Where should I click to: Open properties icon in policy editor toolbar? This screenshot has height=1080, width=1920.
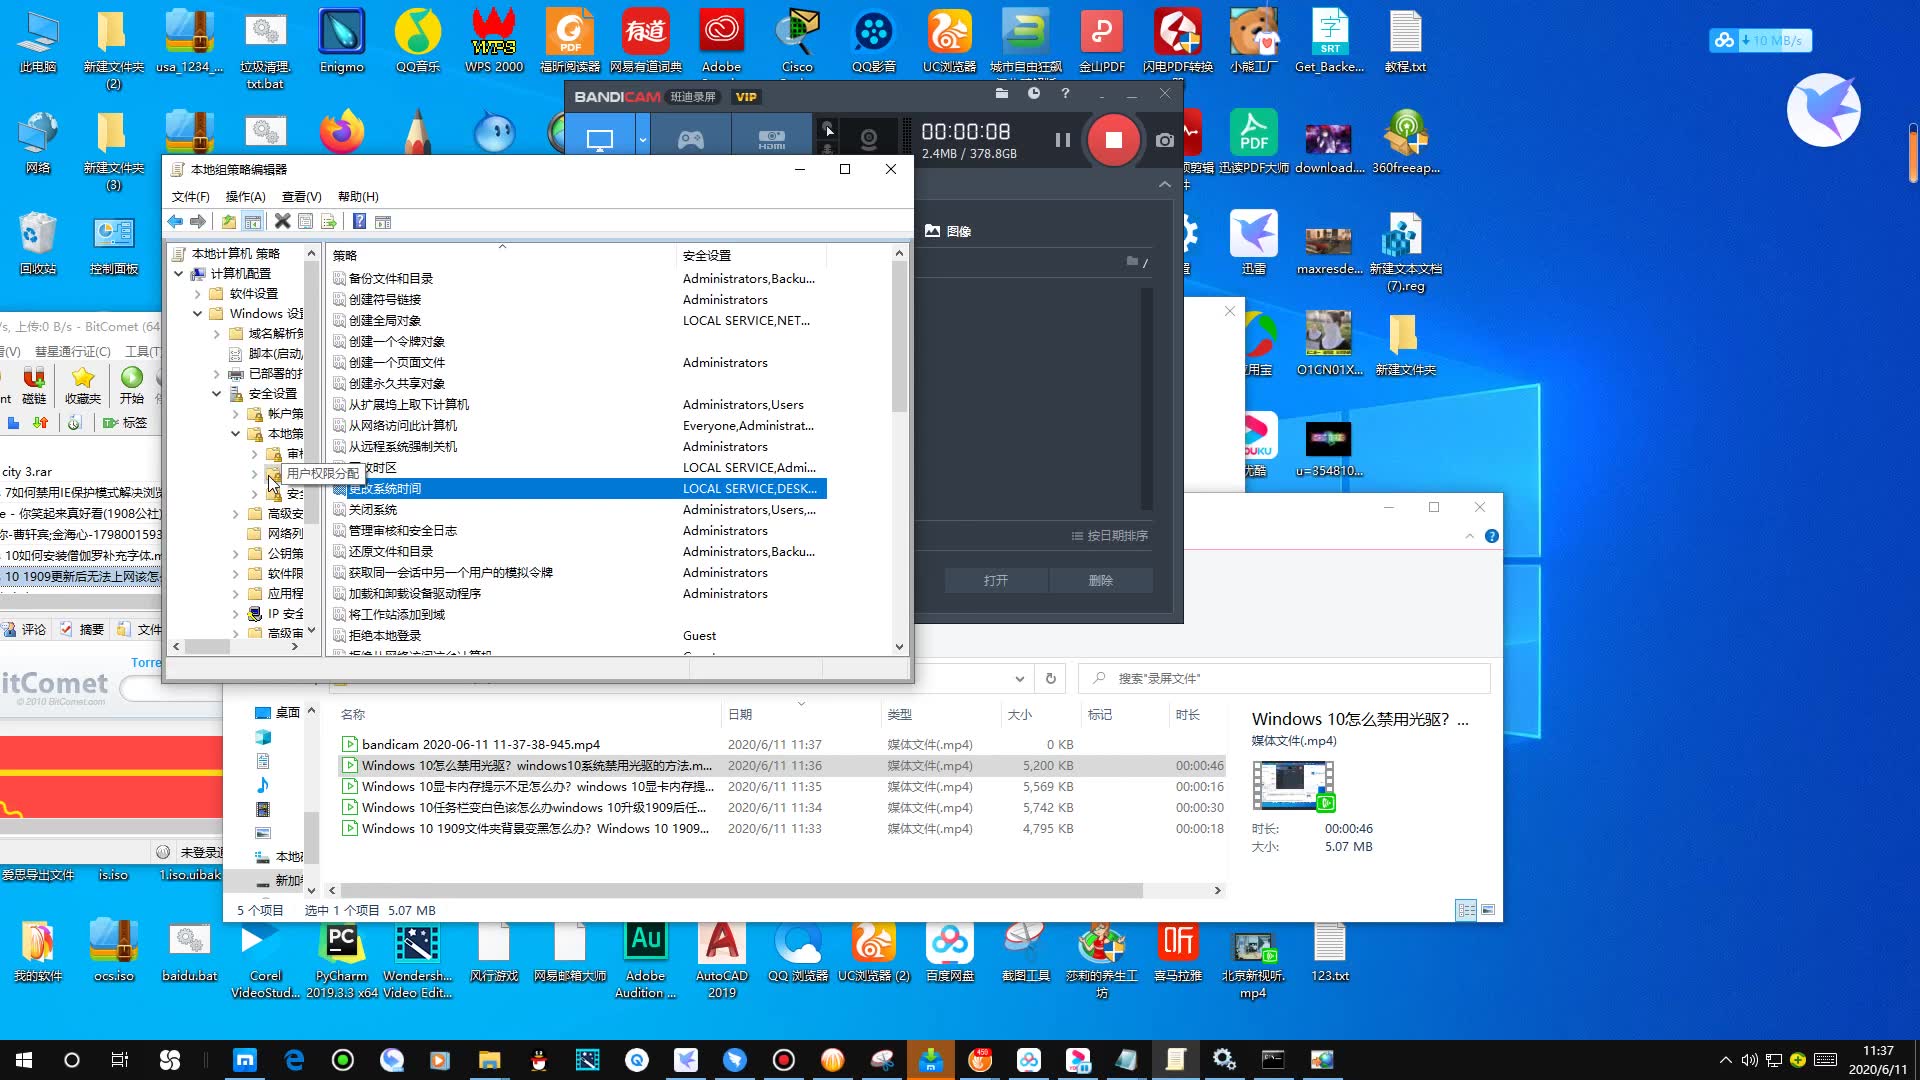coord(306,221)
